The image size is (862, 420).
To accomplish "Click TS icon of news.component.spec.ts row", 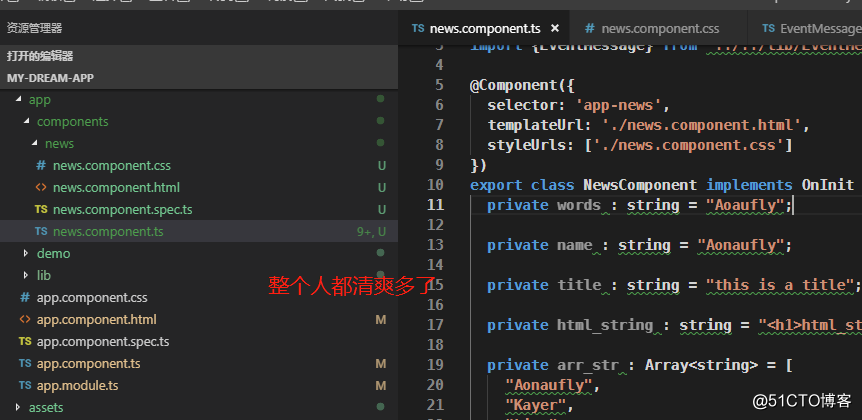I will (x=41, y=209).
